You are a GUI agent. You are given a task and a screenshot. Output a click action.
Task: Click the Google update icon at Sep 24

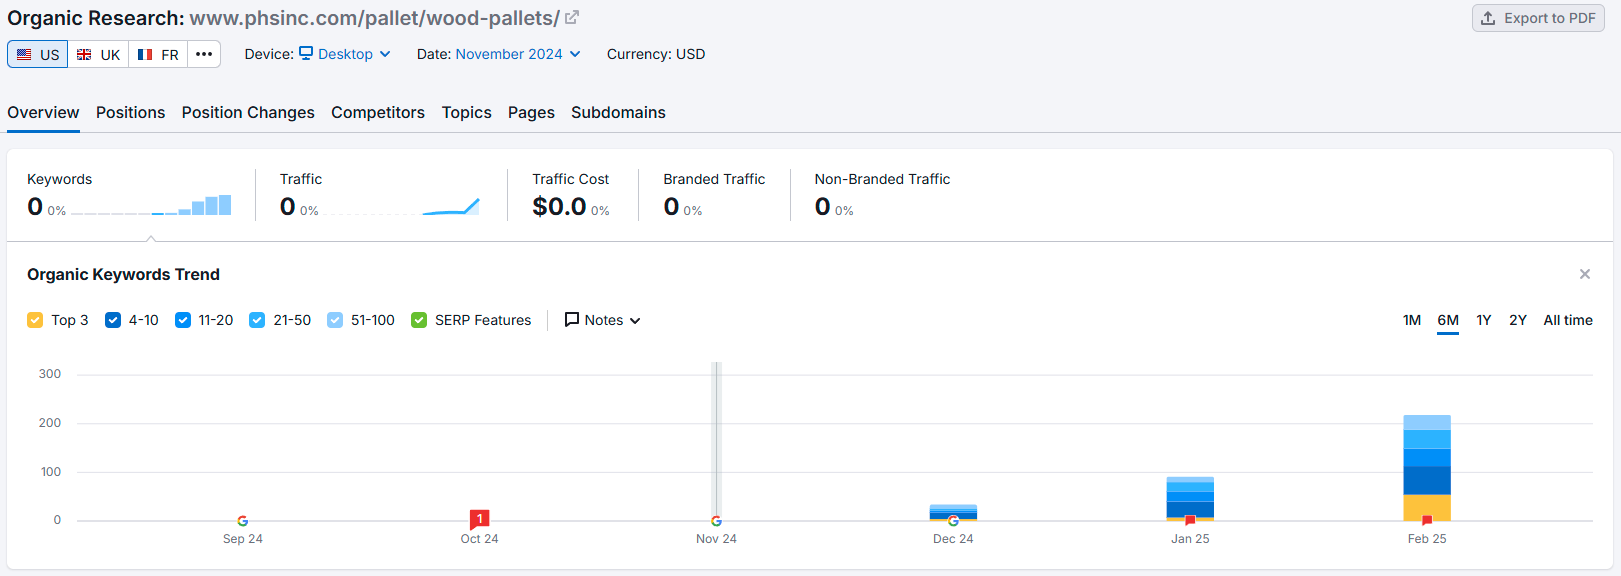click(243, 521)
